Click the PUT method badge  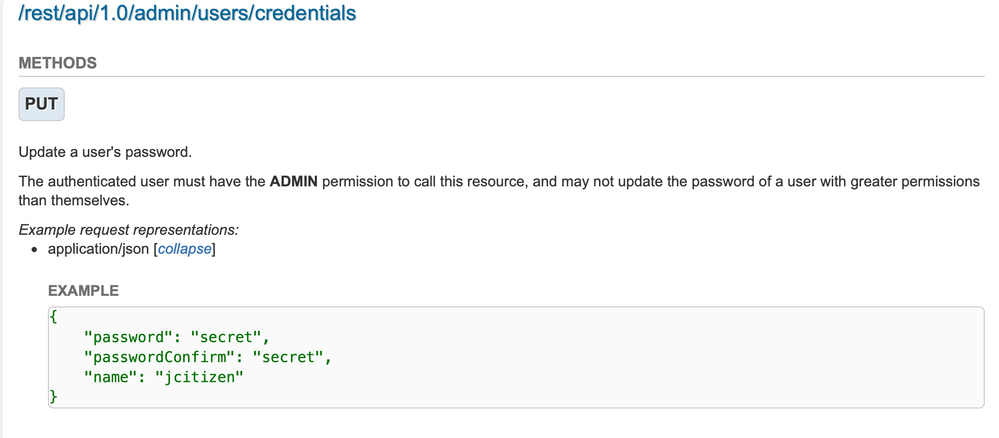tap(41, 104)
